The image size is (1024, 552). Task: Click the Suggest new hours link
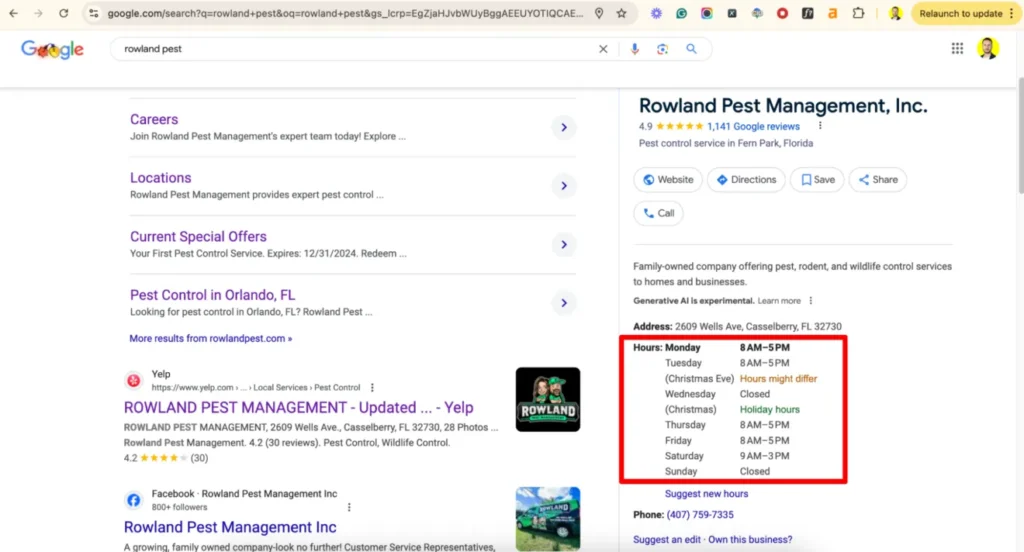click(706, 494)
